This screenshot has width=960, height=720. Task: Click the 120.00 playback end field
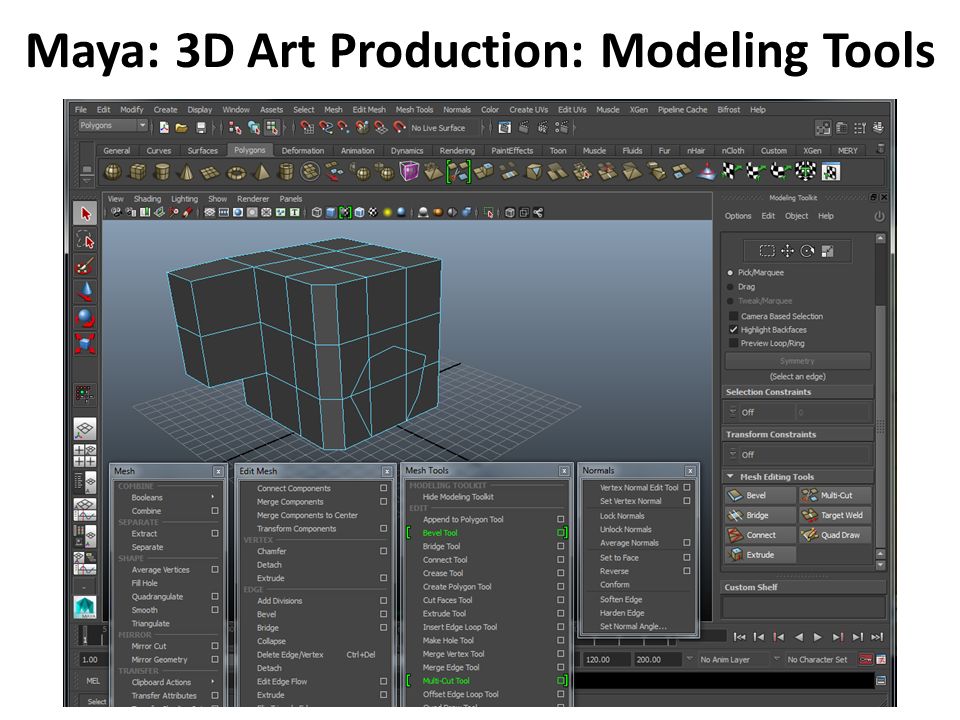tap(607, 659)
